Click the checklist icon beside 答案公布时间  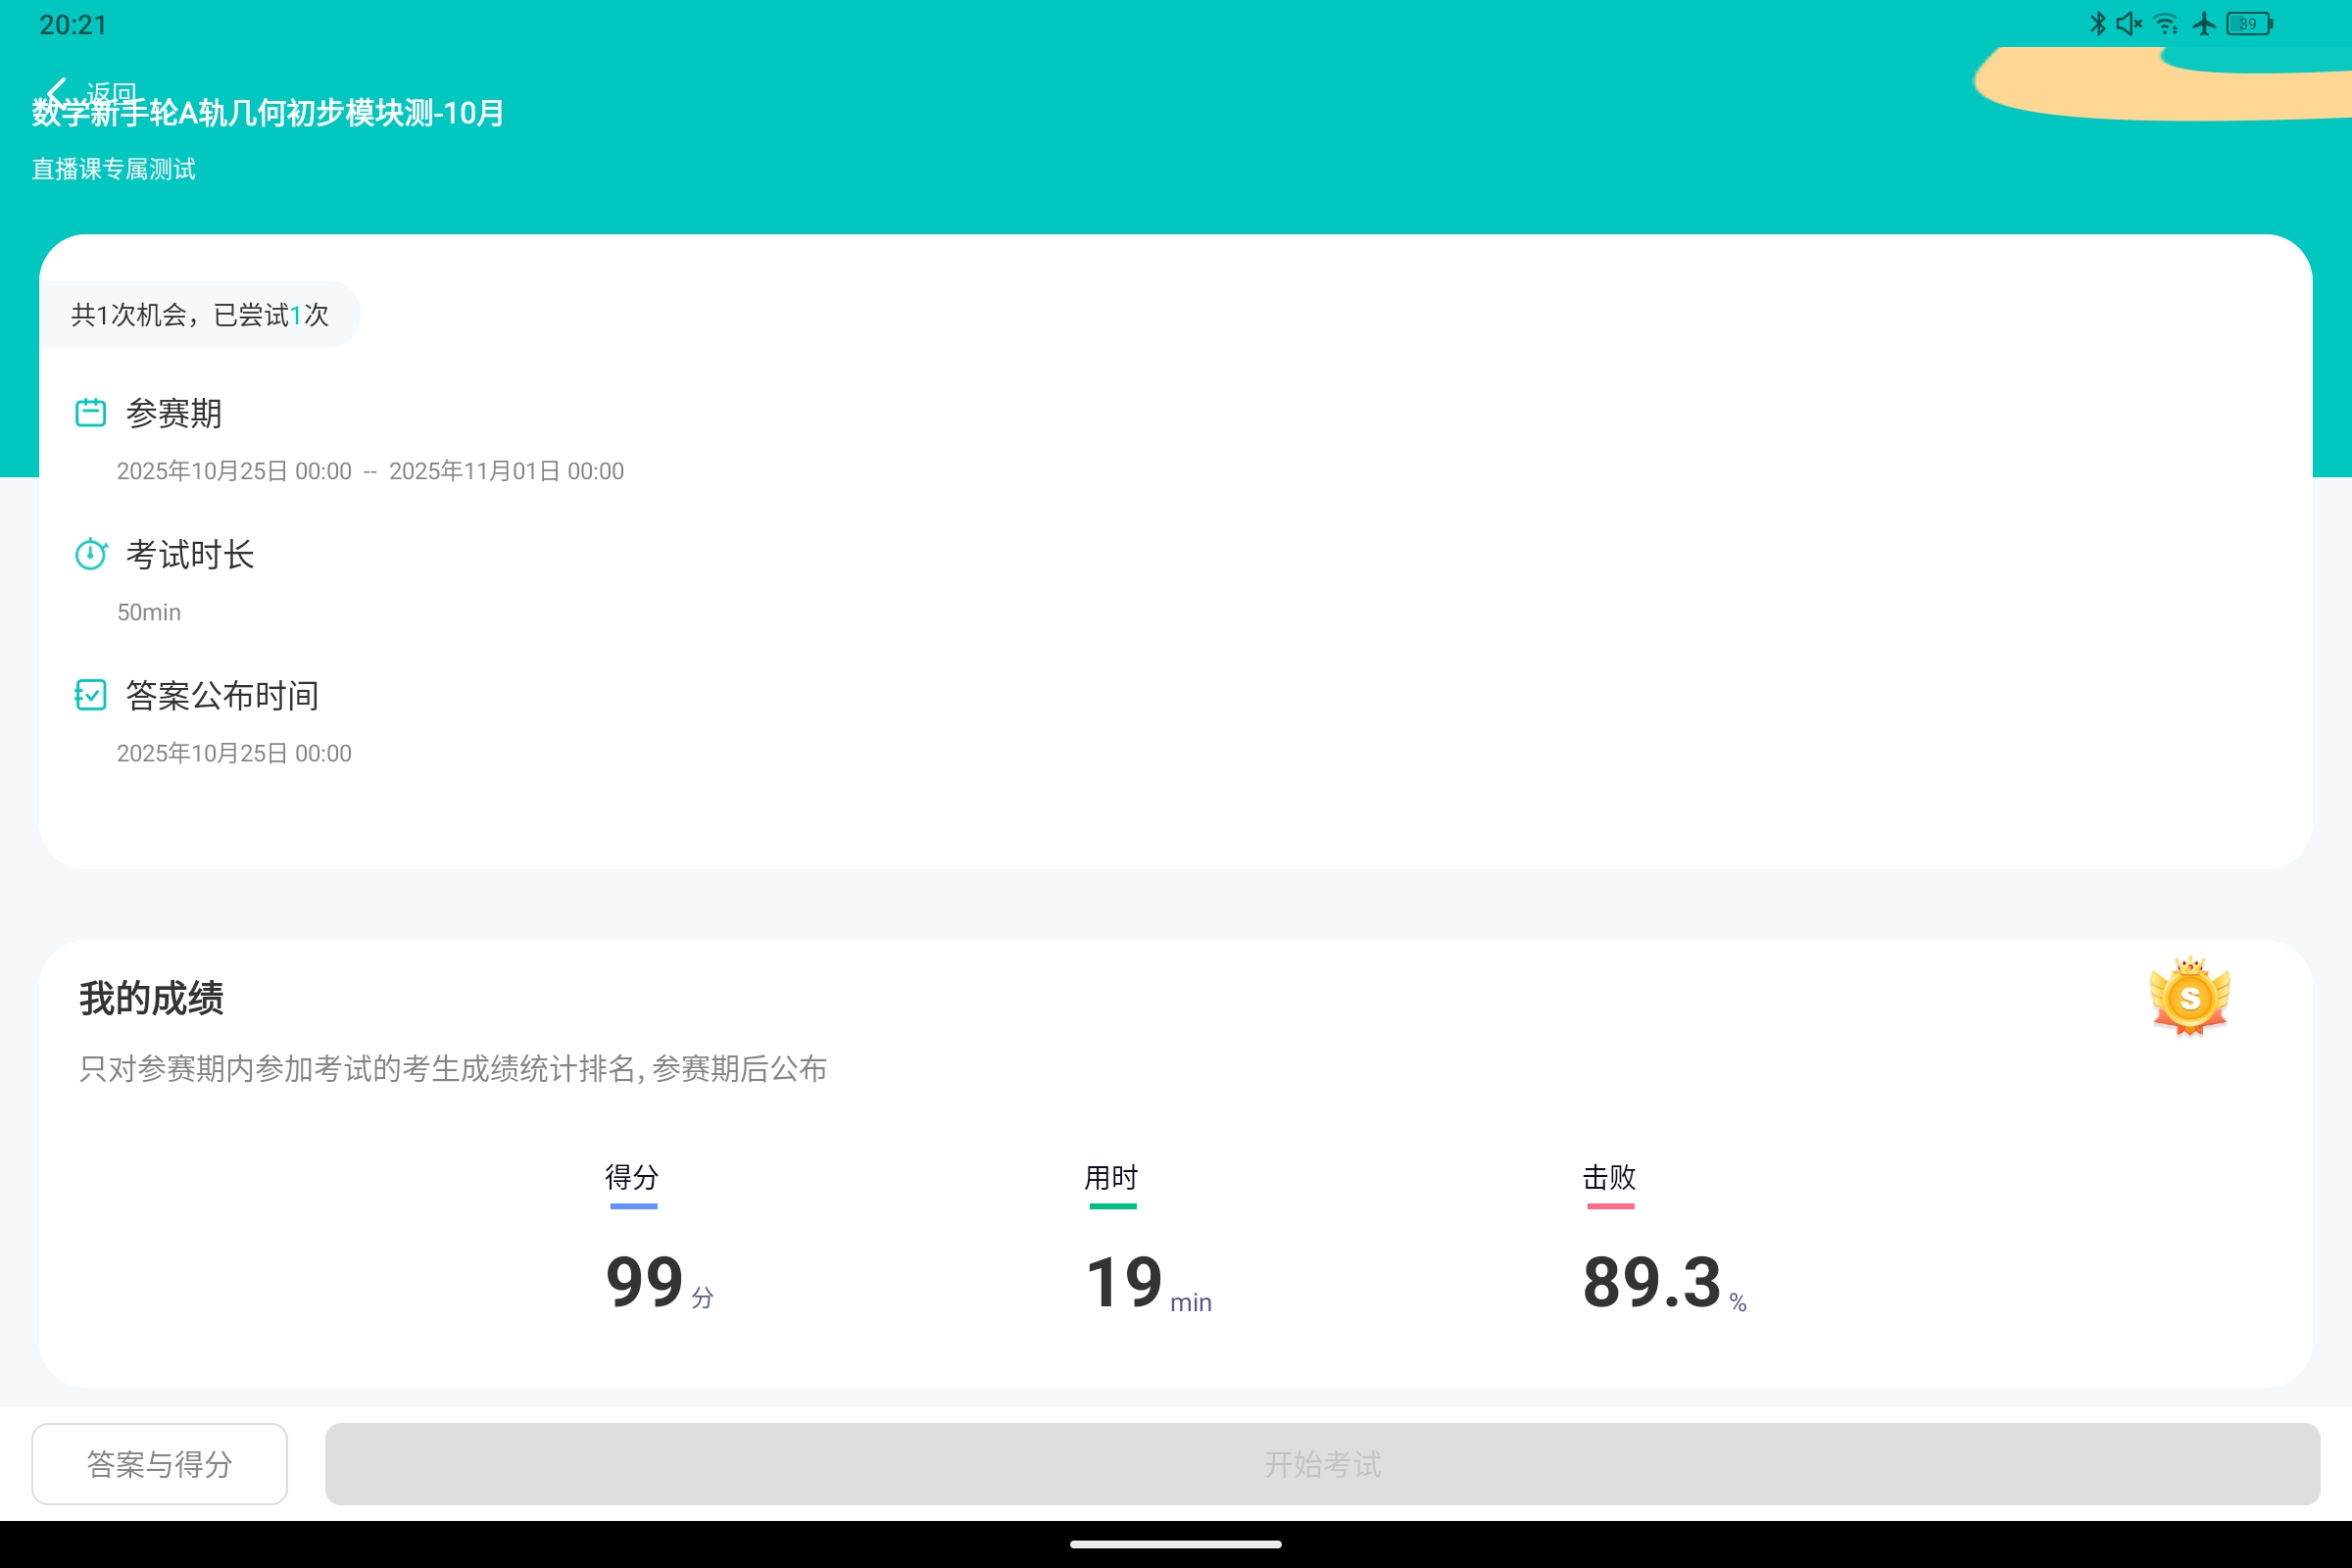pyautogui.click(x=90, y=694)
